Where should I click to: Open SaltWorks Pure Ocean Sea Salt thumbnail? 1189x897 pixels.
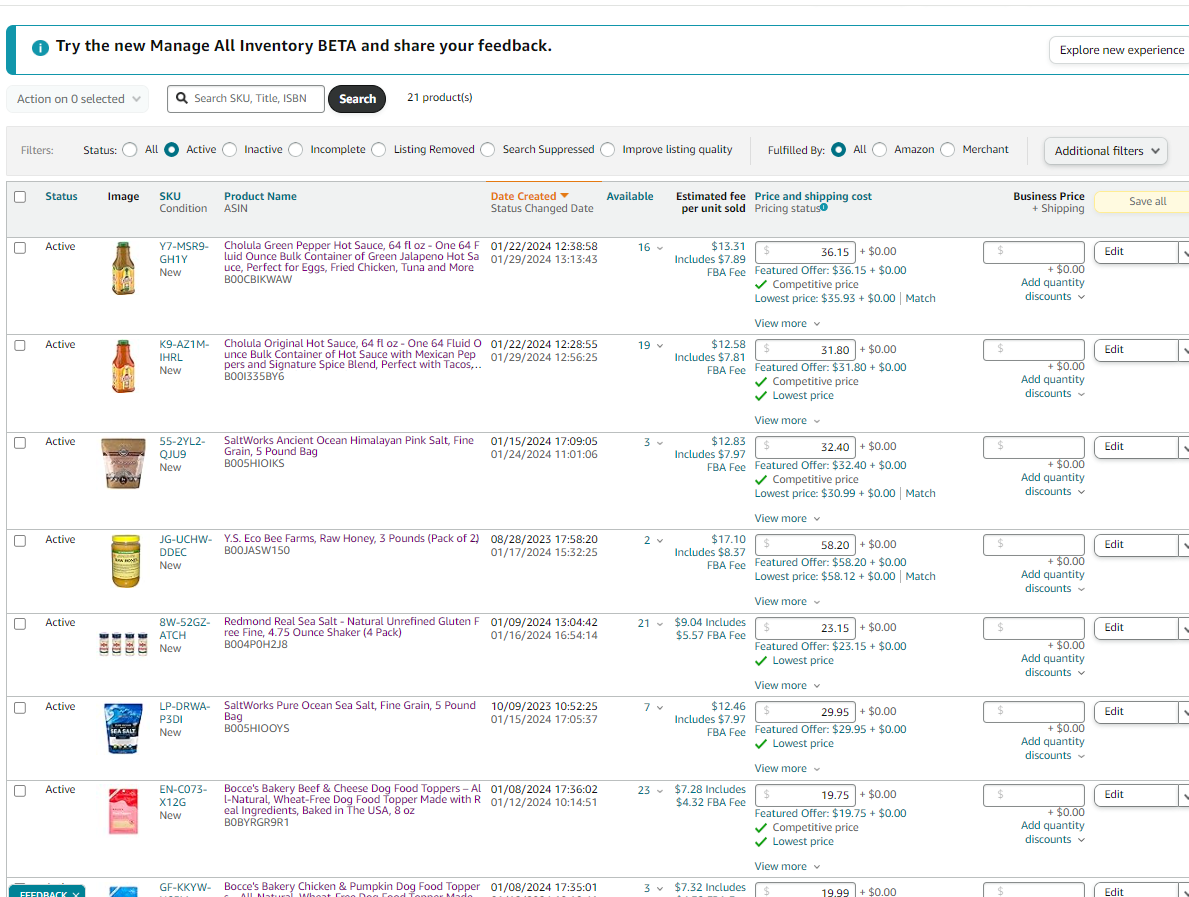pyautogui.click(x=123, y=728)
